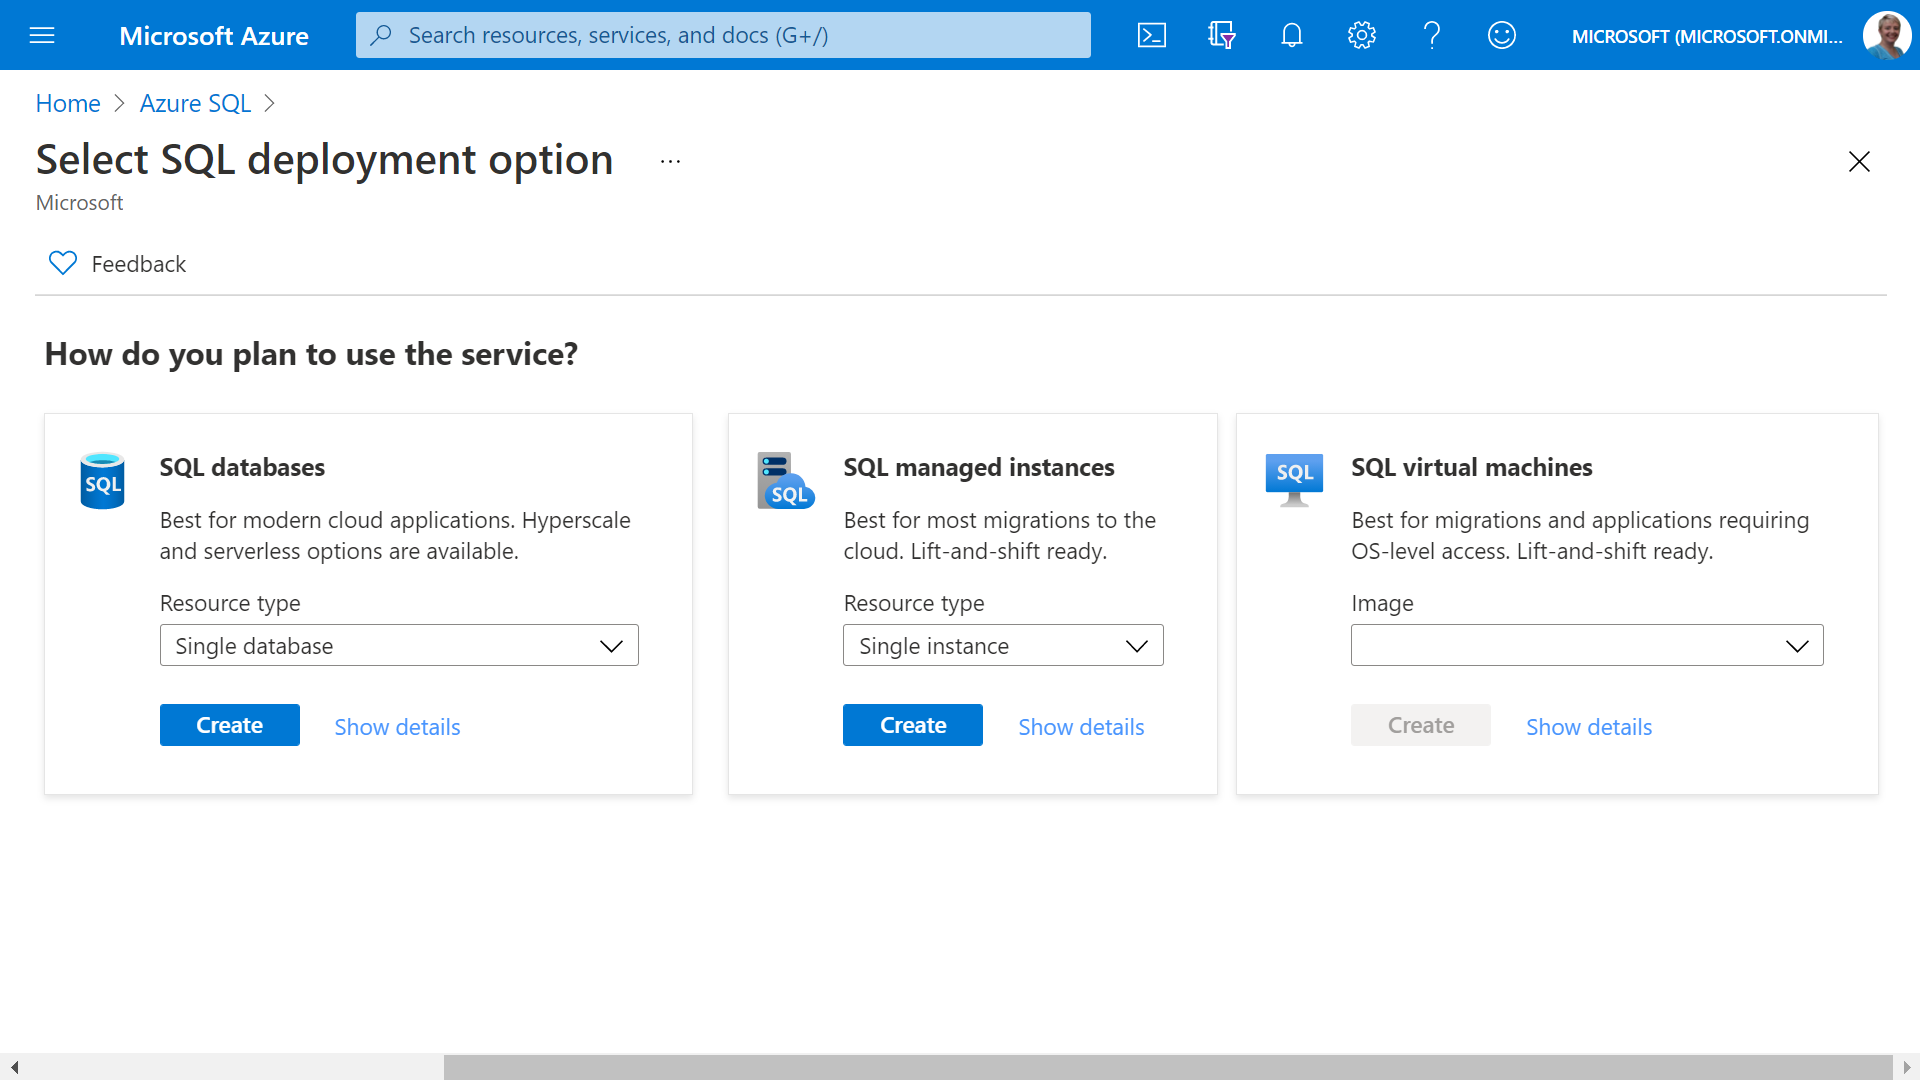Viewport: 1920px width, 1080px height.
Task: Open the Image dropdown for SQL virtual machines
Action: tap(1587, 646)
